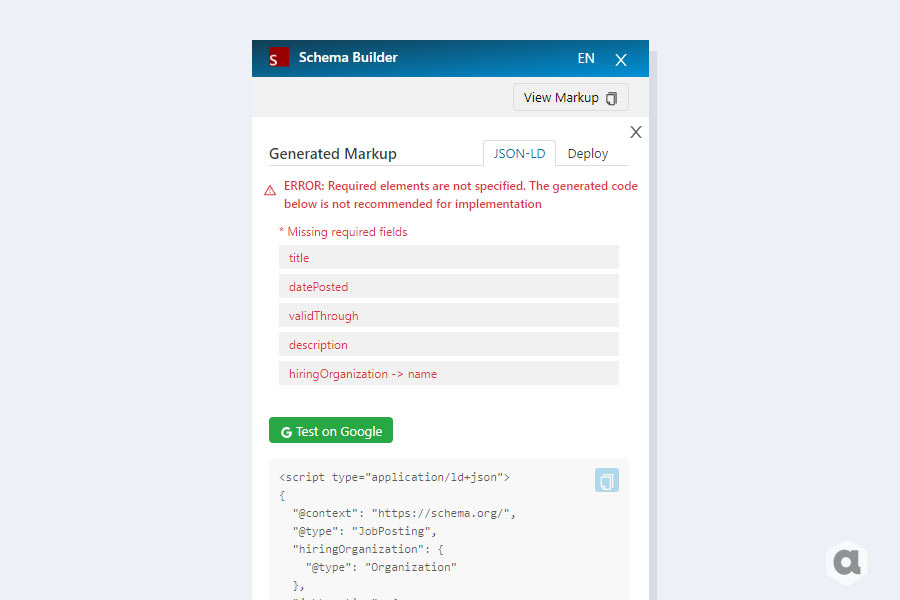Select the missing field 'datePosted'
The height and width of the screenshot is (600, 900).
tap(449, 287)
